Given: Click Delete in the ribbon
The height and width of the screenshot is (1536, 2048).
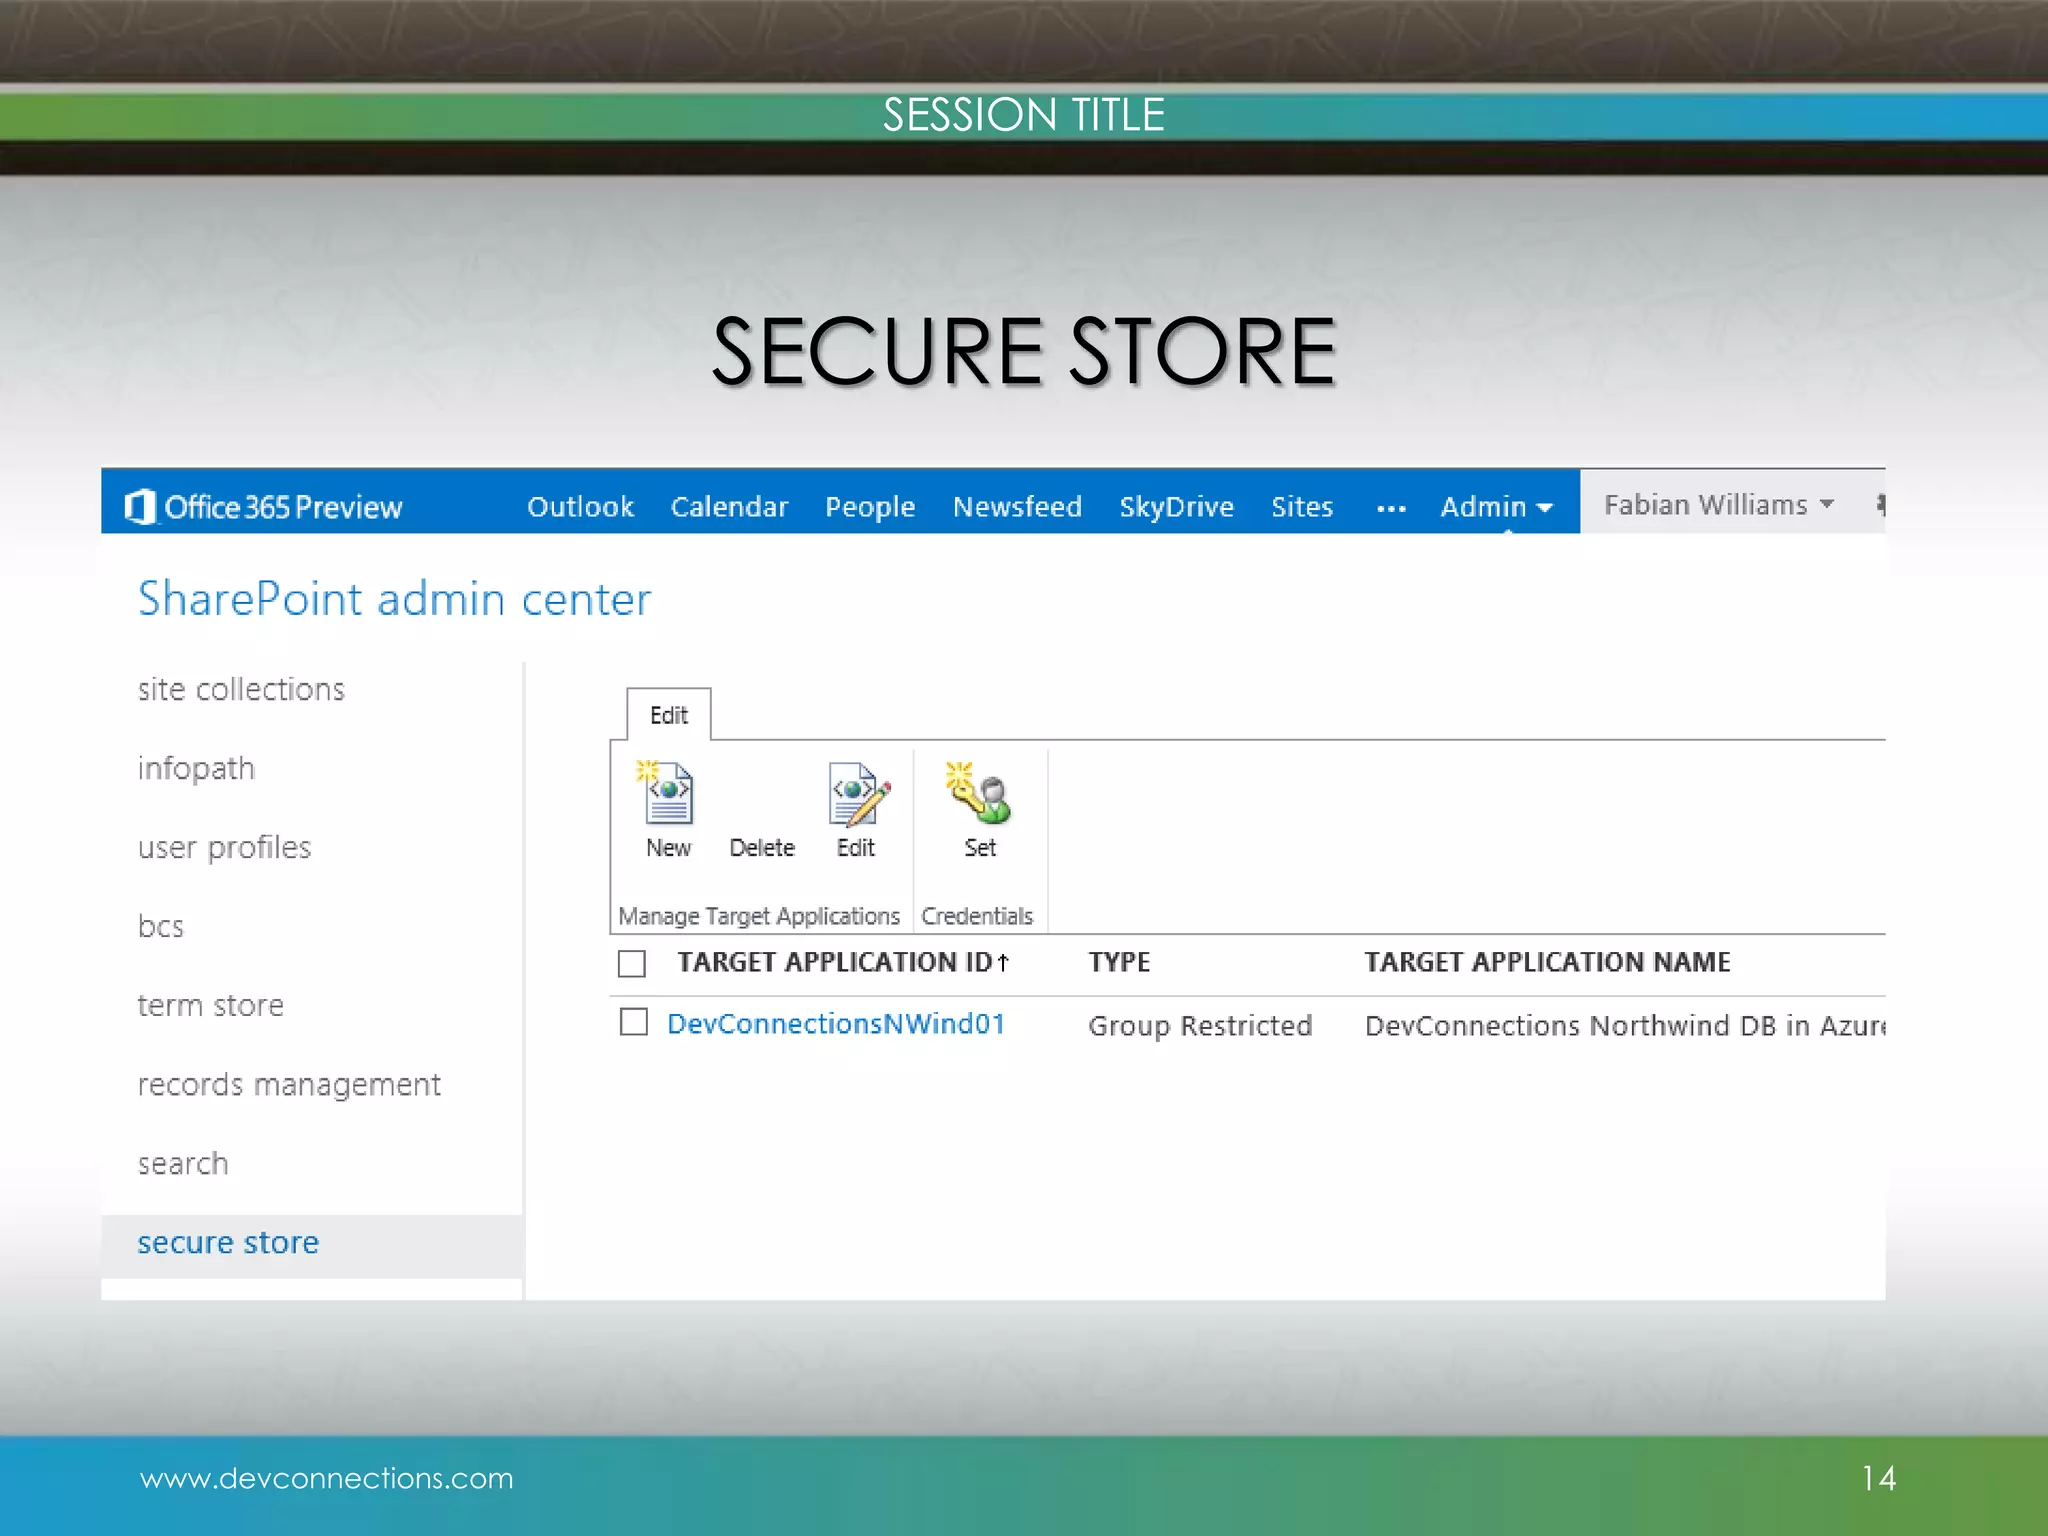Looking at the screenshot, I should (x=762, y=848).
